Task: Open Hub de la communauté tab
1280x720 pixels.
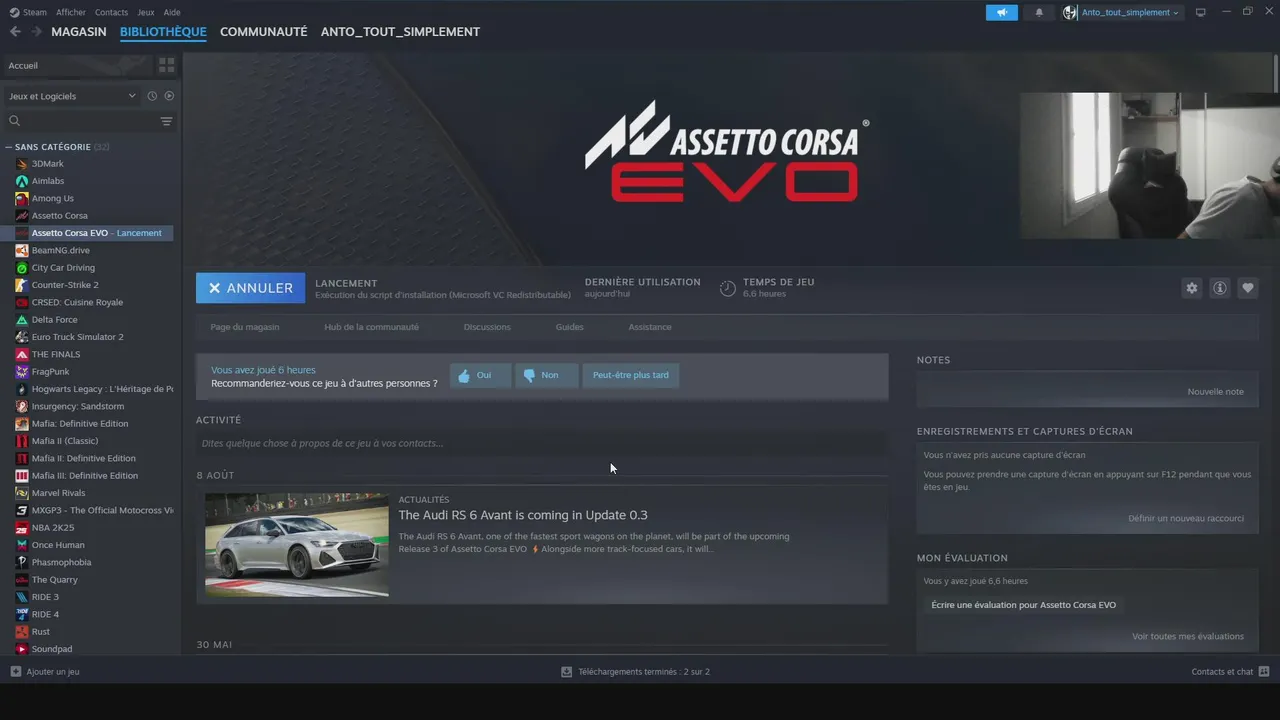Action: 371,327
